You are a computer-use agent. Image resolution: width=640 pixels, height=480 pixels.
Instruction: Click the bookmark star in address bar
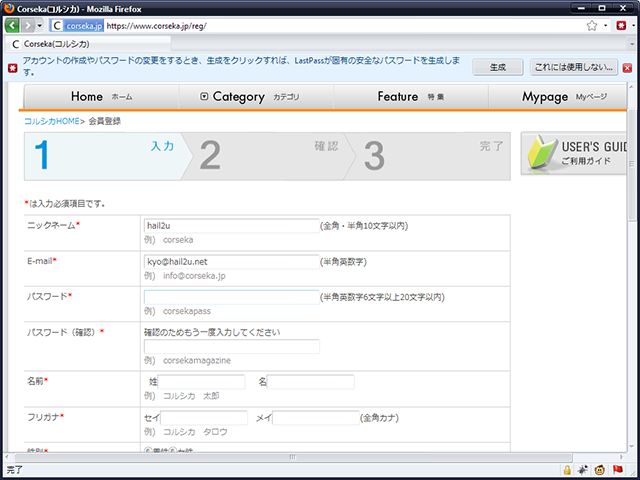point(592,25)
